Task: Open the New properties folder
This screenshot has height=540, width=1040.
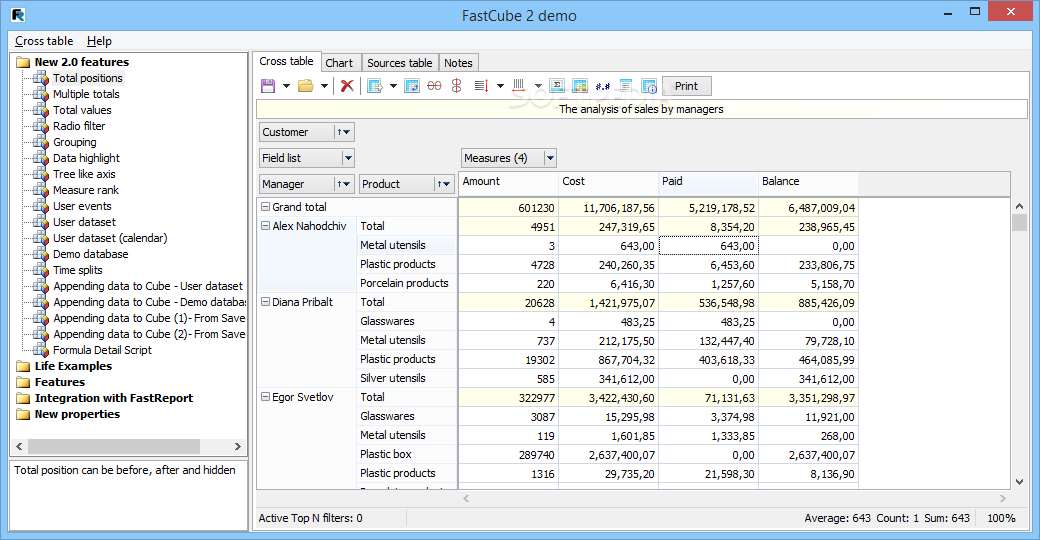Action: tap(77, 414)
